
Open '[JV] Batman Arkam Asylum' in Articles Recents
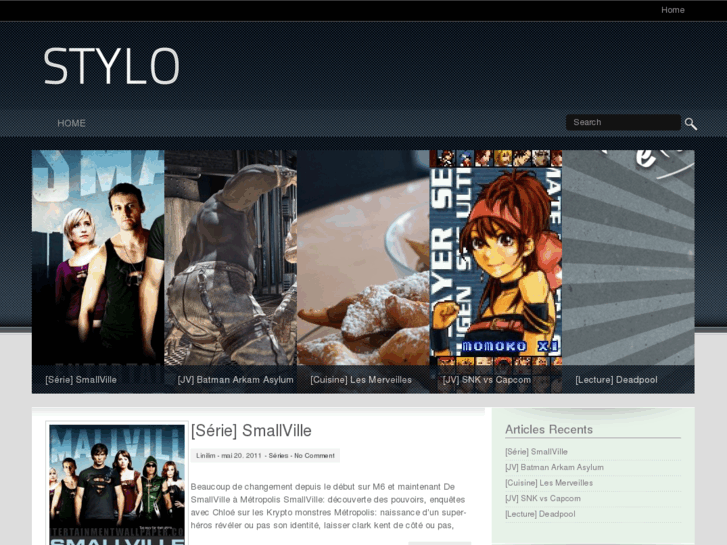555,467
